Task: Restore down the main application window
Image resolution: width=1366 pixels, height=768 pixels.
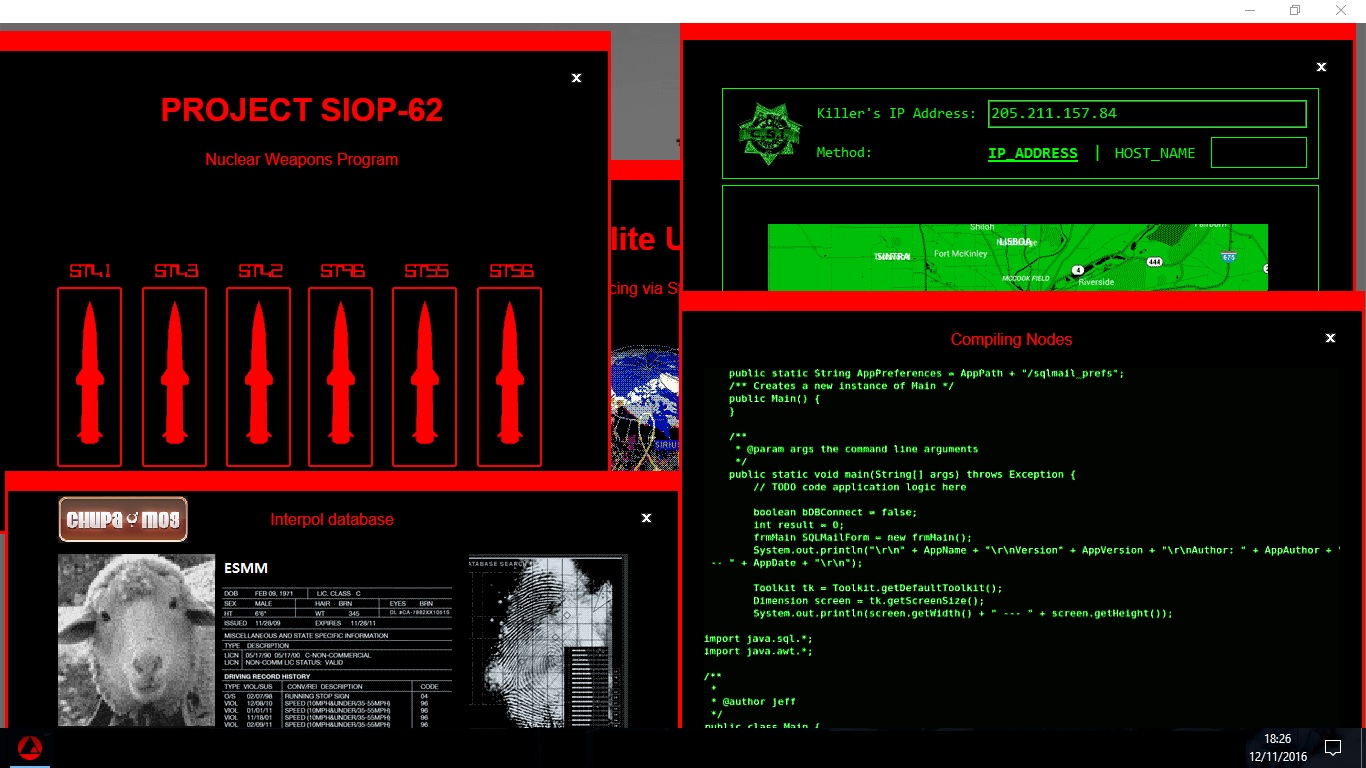Action: pos(1295,10)
